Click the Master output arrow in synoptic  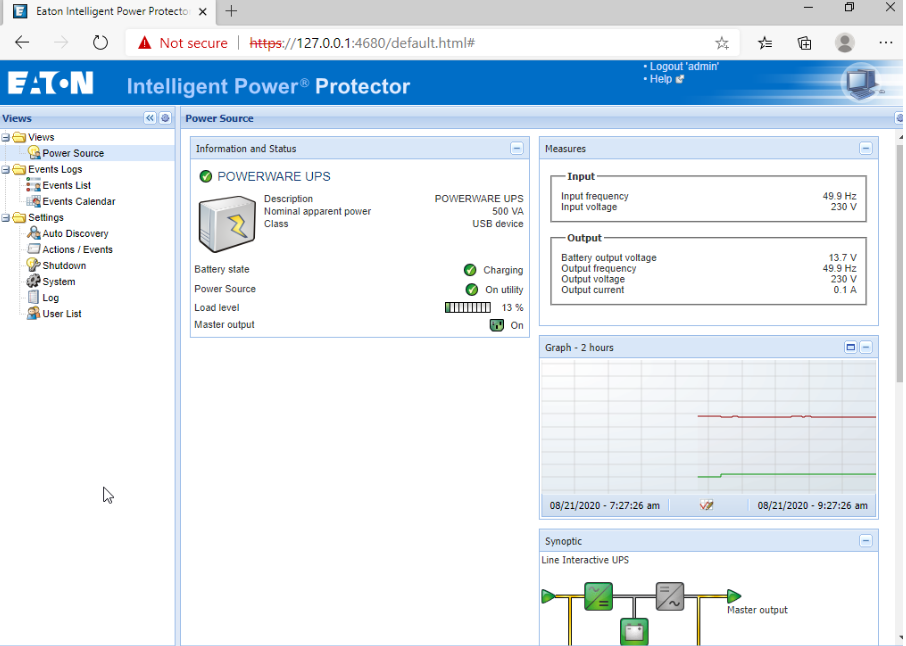click(x=734, y=596)
